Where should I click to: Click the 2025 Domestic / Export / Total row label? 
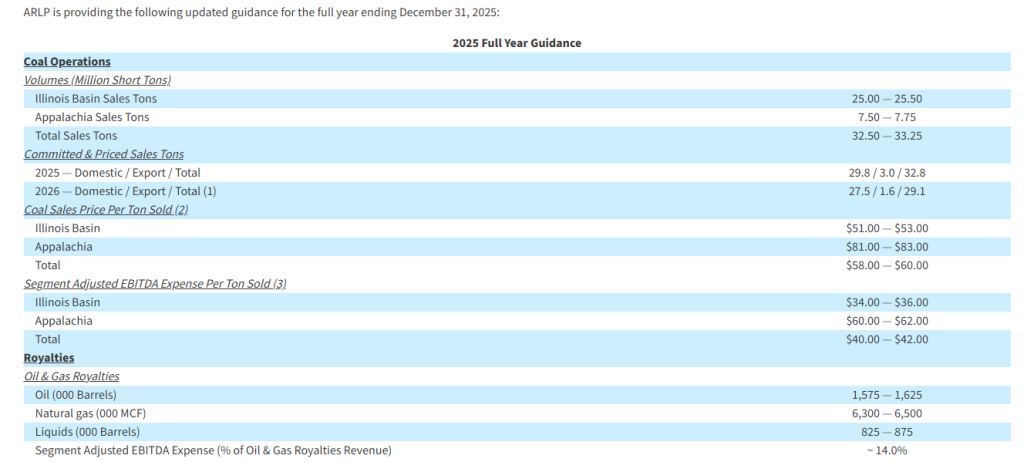(118, 173)
